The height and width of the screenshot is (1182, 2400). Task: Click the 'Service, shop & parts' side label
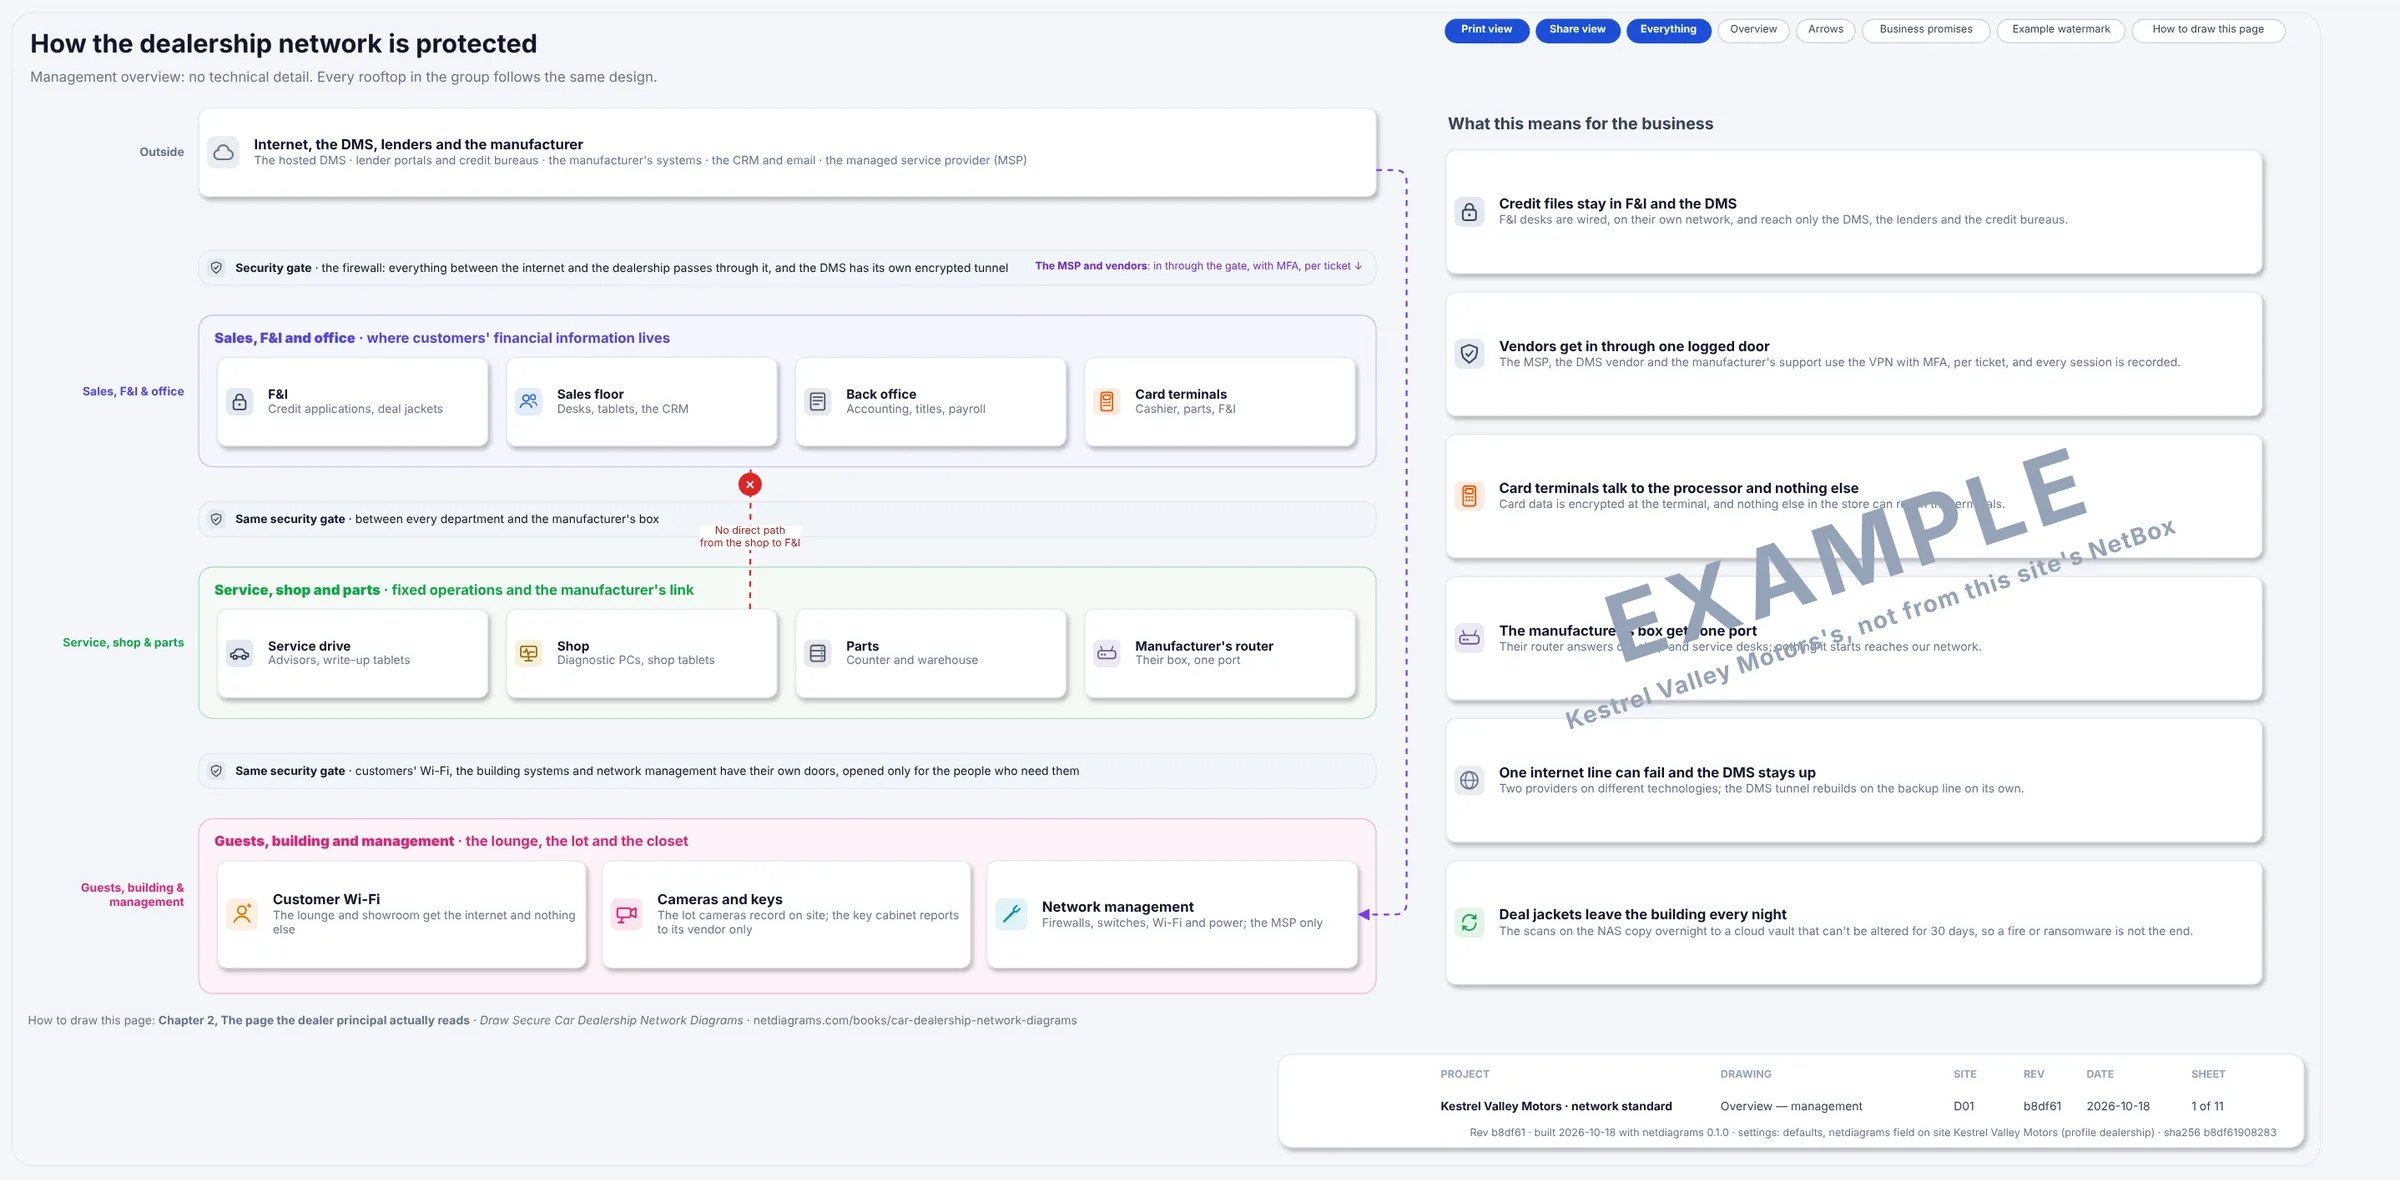coord(123,643)
